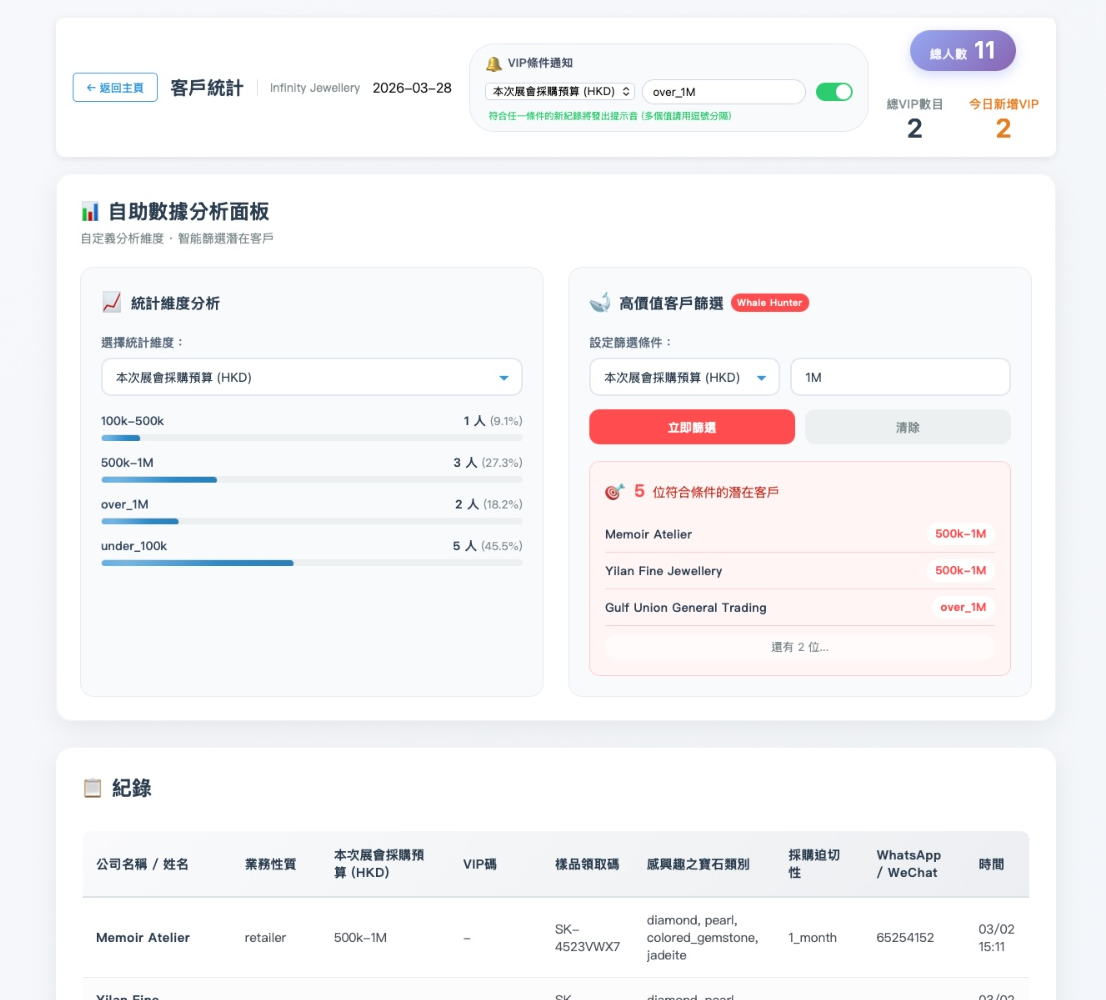Click the target icon beside matching customers count
This screenshot has height=1000, width=1106.
(614, 492)
